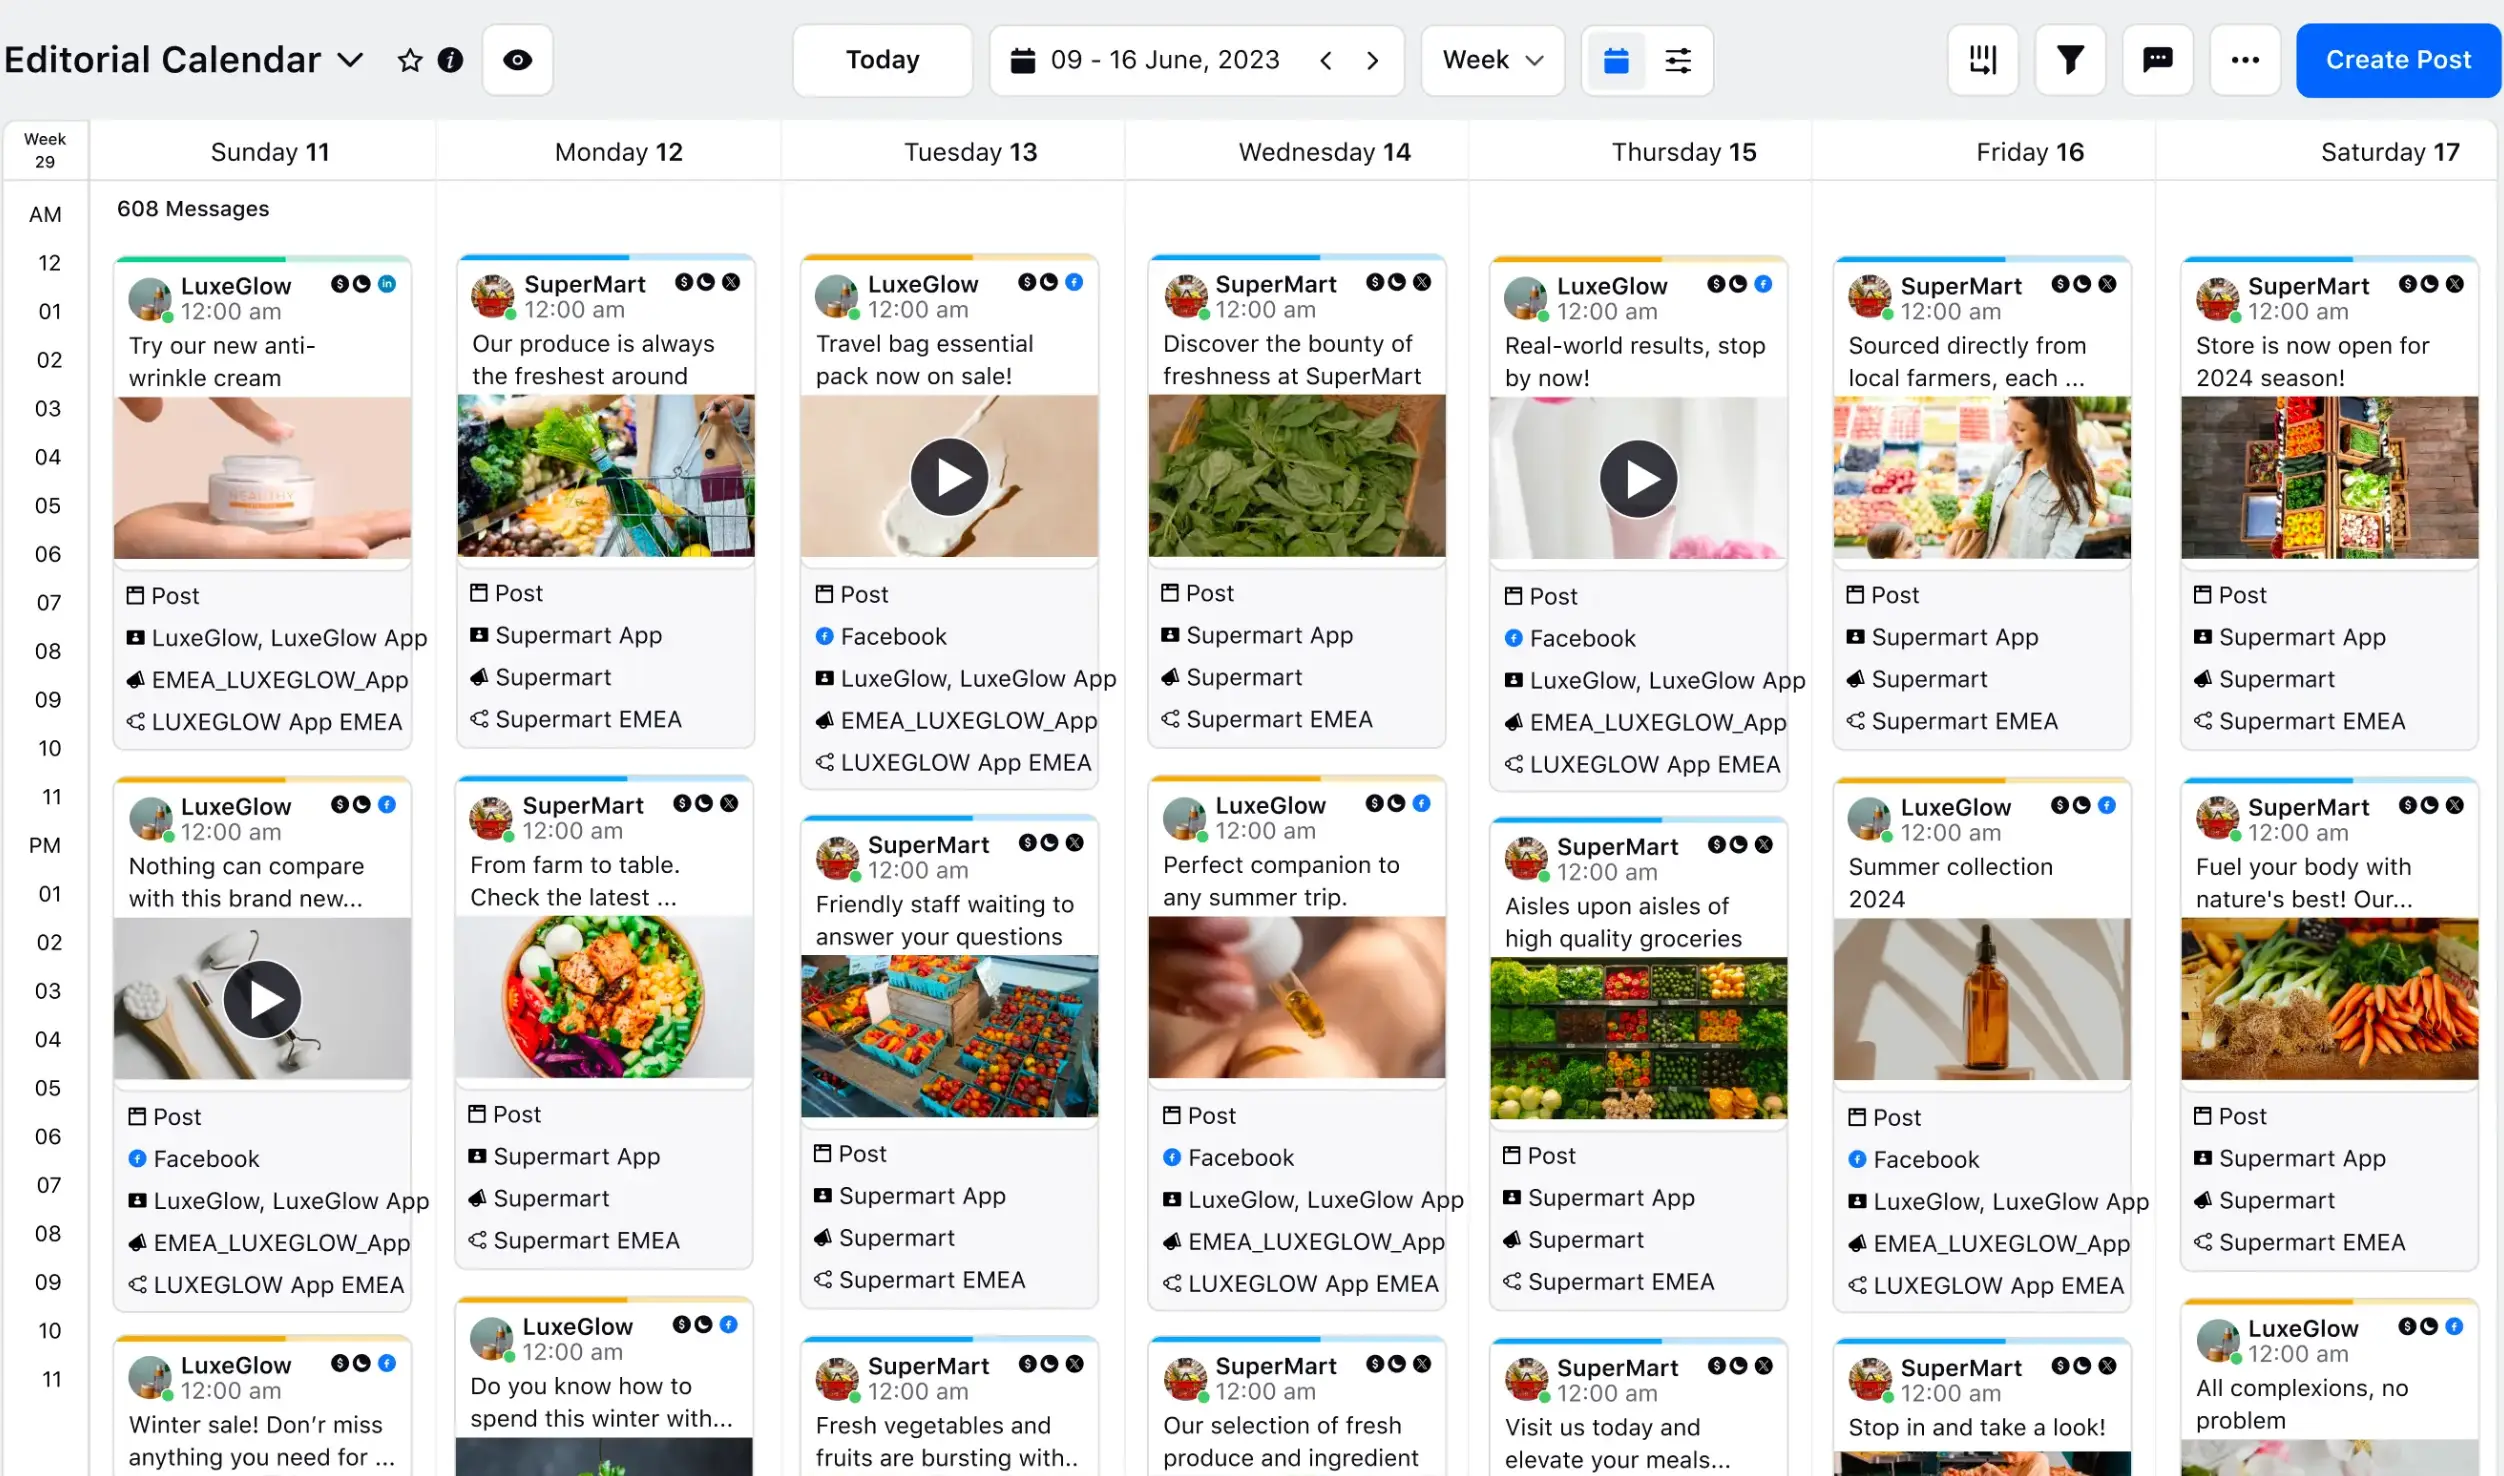
Task: Switch to calendar view toggle
Action: pos(1616,61)
